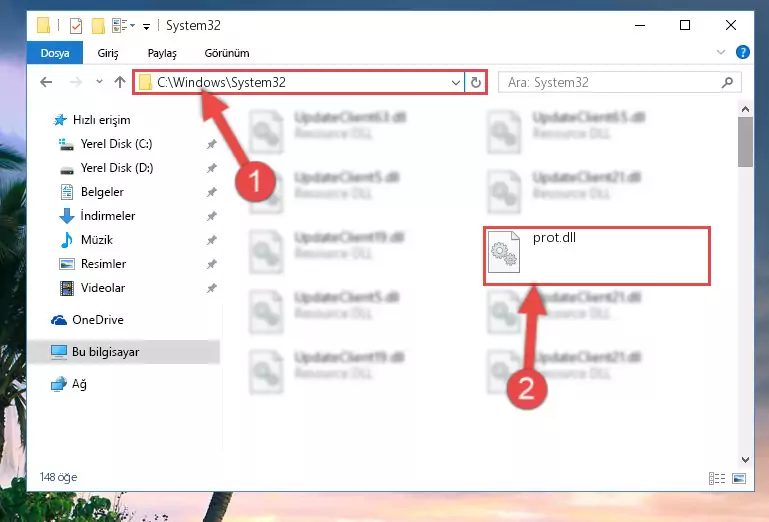769x522 pixels.
Task: Click the pin icon next to Videolar
Action: pyautogui.click(x=211, y=288)
